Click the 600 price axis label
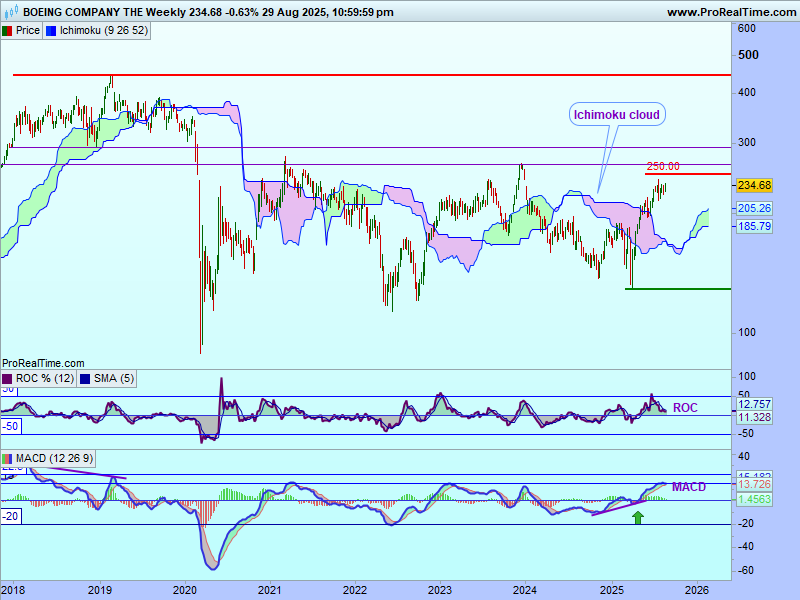This screenshot has width=800, height=600. pyautogui.click(x=747, y=29)
